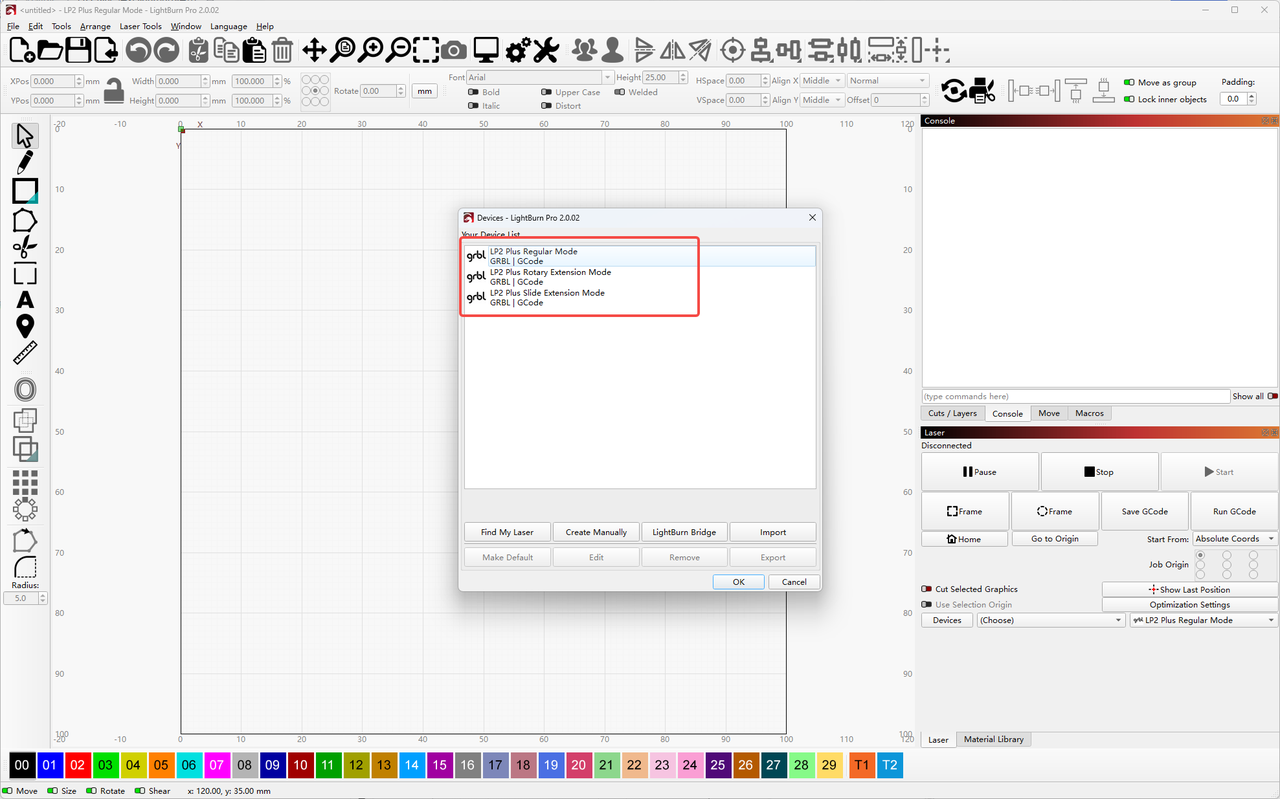Redo the last action
Image resolution: width=1280 pixels, height=799 pixels.
point(166,50)
